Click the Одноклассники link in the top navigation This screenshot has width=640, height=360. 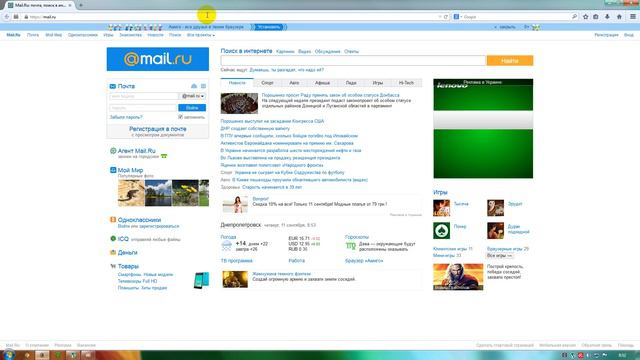pos(83,35)
